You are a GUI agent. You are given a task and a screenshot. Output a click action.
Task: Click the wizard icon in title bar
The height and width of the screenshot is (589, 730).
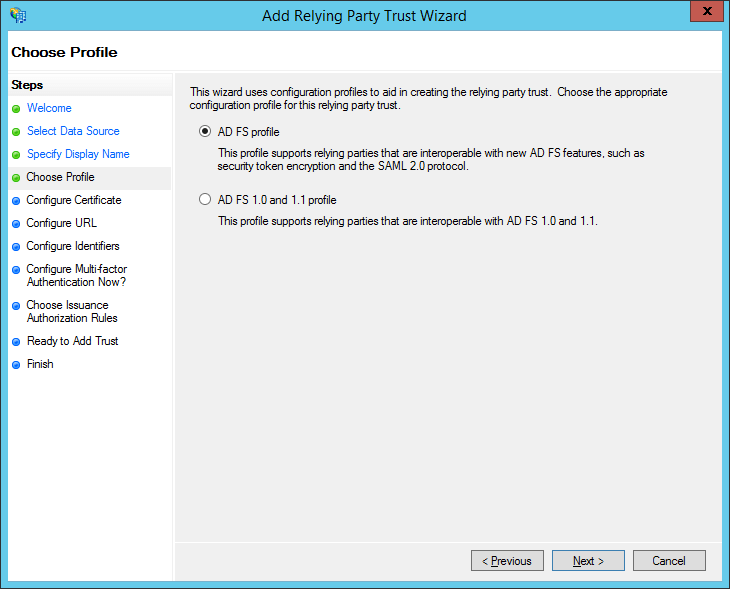[18, 15]
